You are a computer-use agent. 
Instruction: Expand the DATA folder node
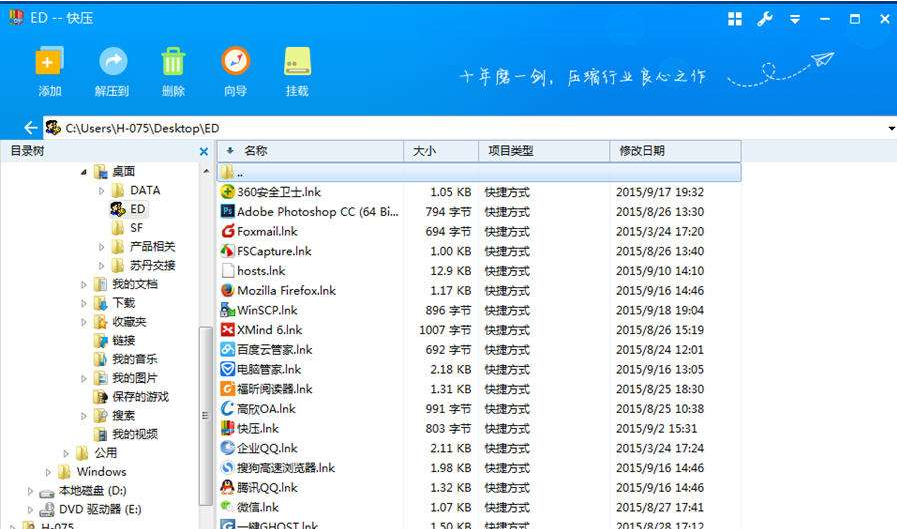coord(101,190)
